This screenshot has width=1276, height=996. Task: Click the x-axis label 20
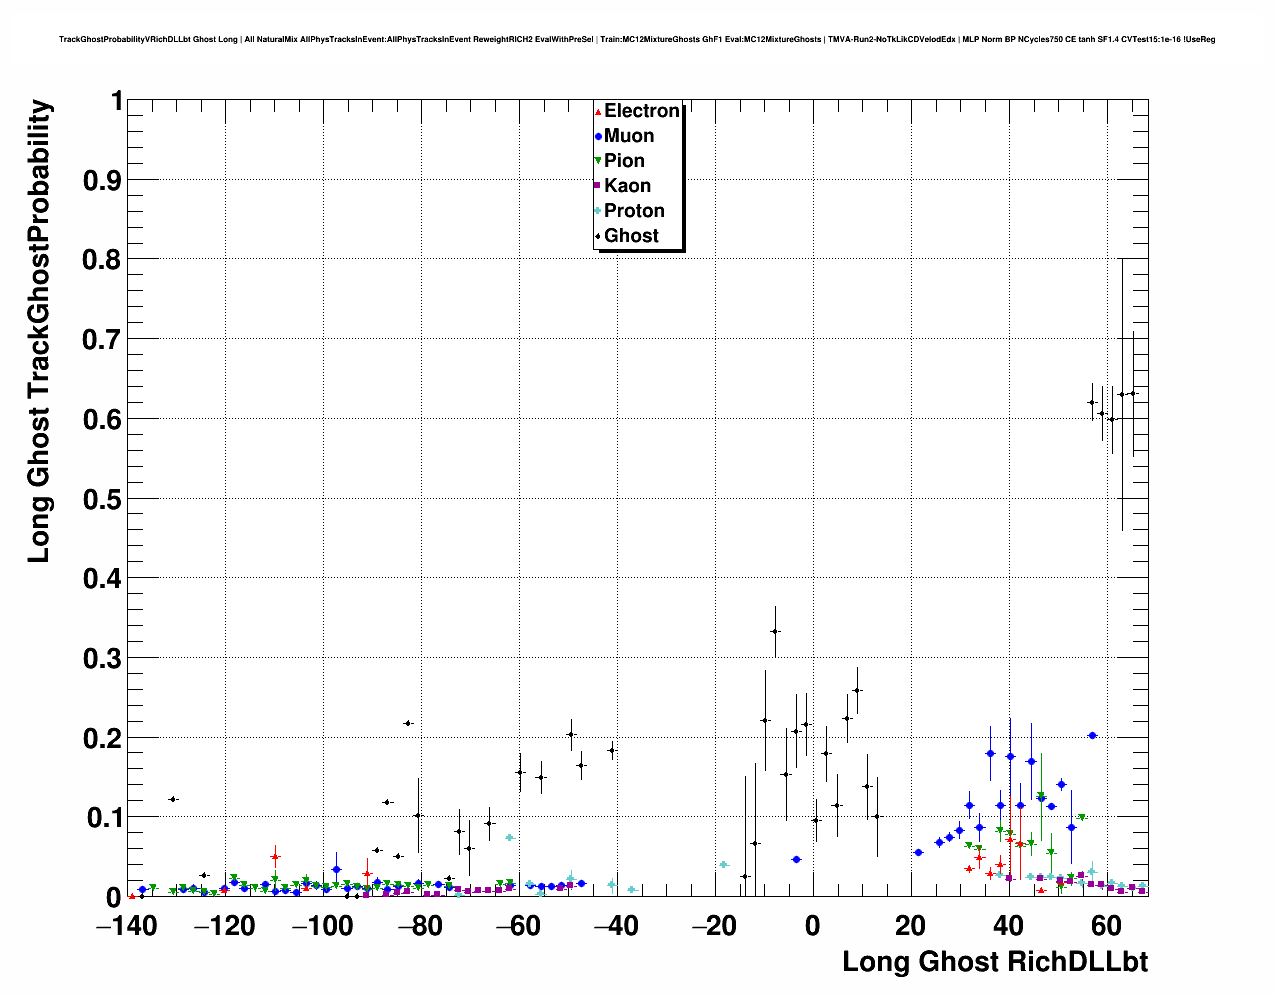(911, 927)
